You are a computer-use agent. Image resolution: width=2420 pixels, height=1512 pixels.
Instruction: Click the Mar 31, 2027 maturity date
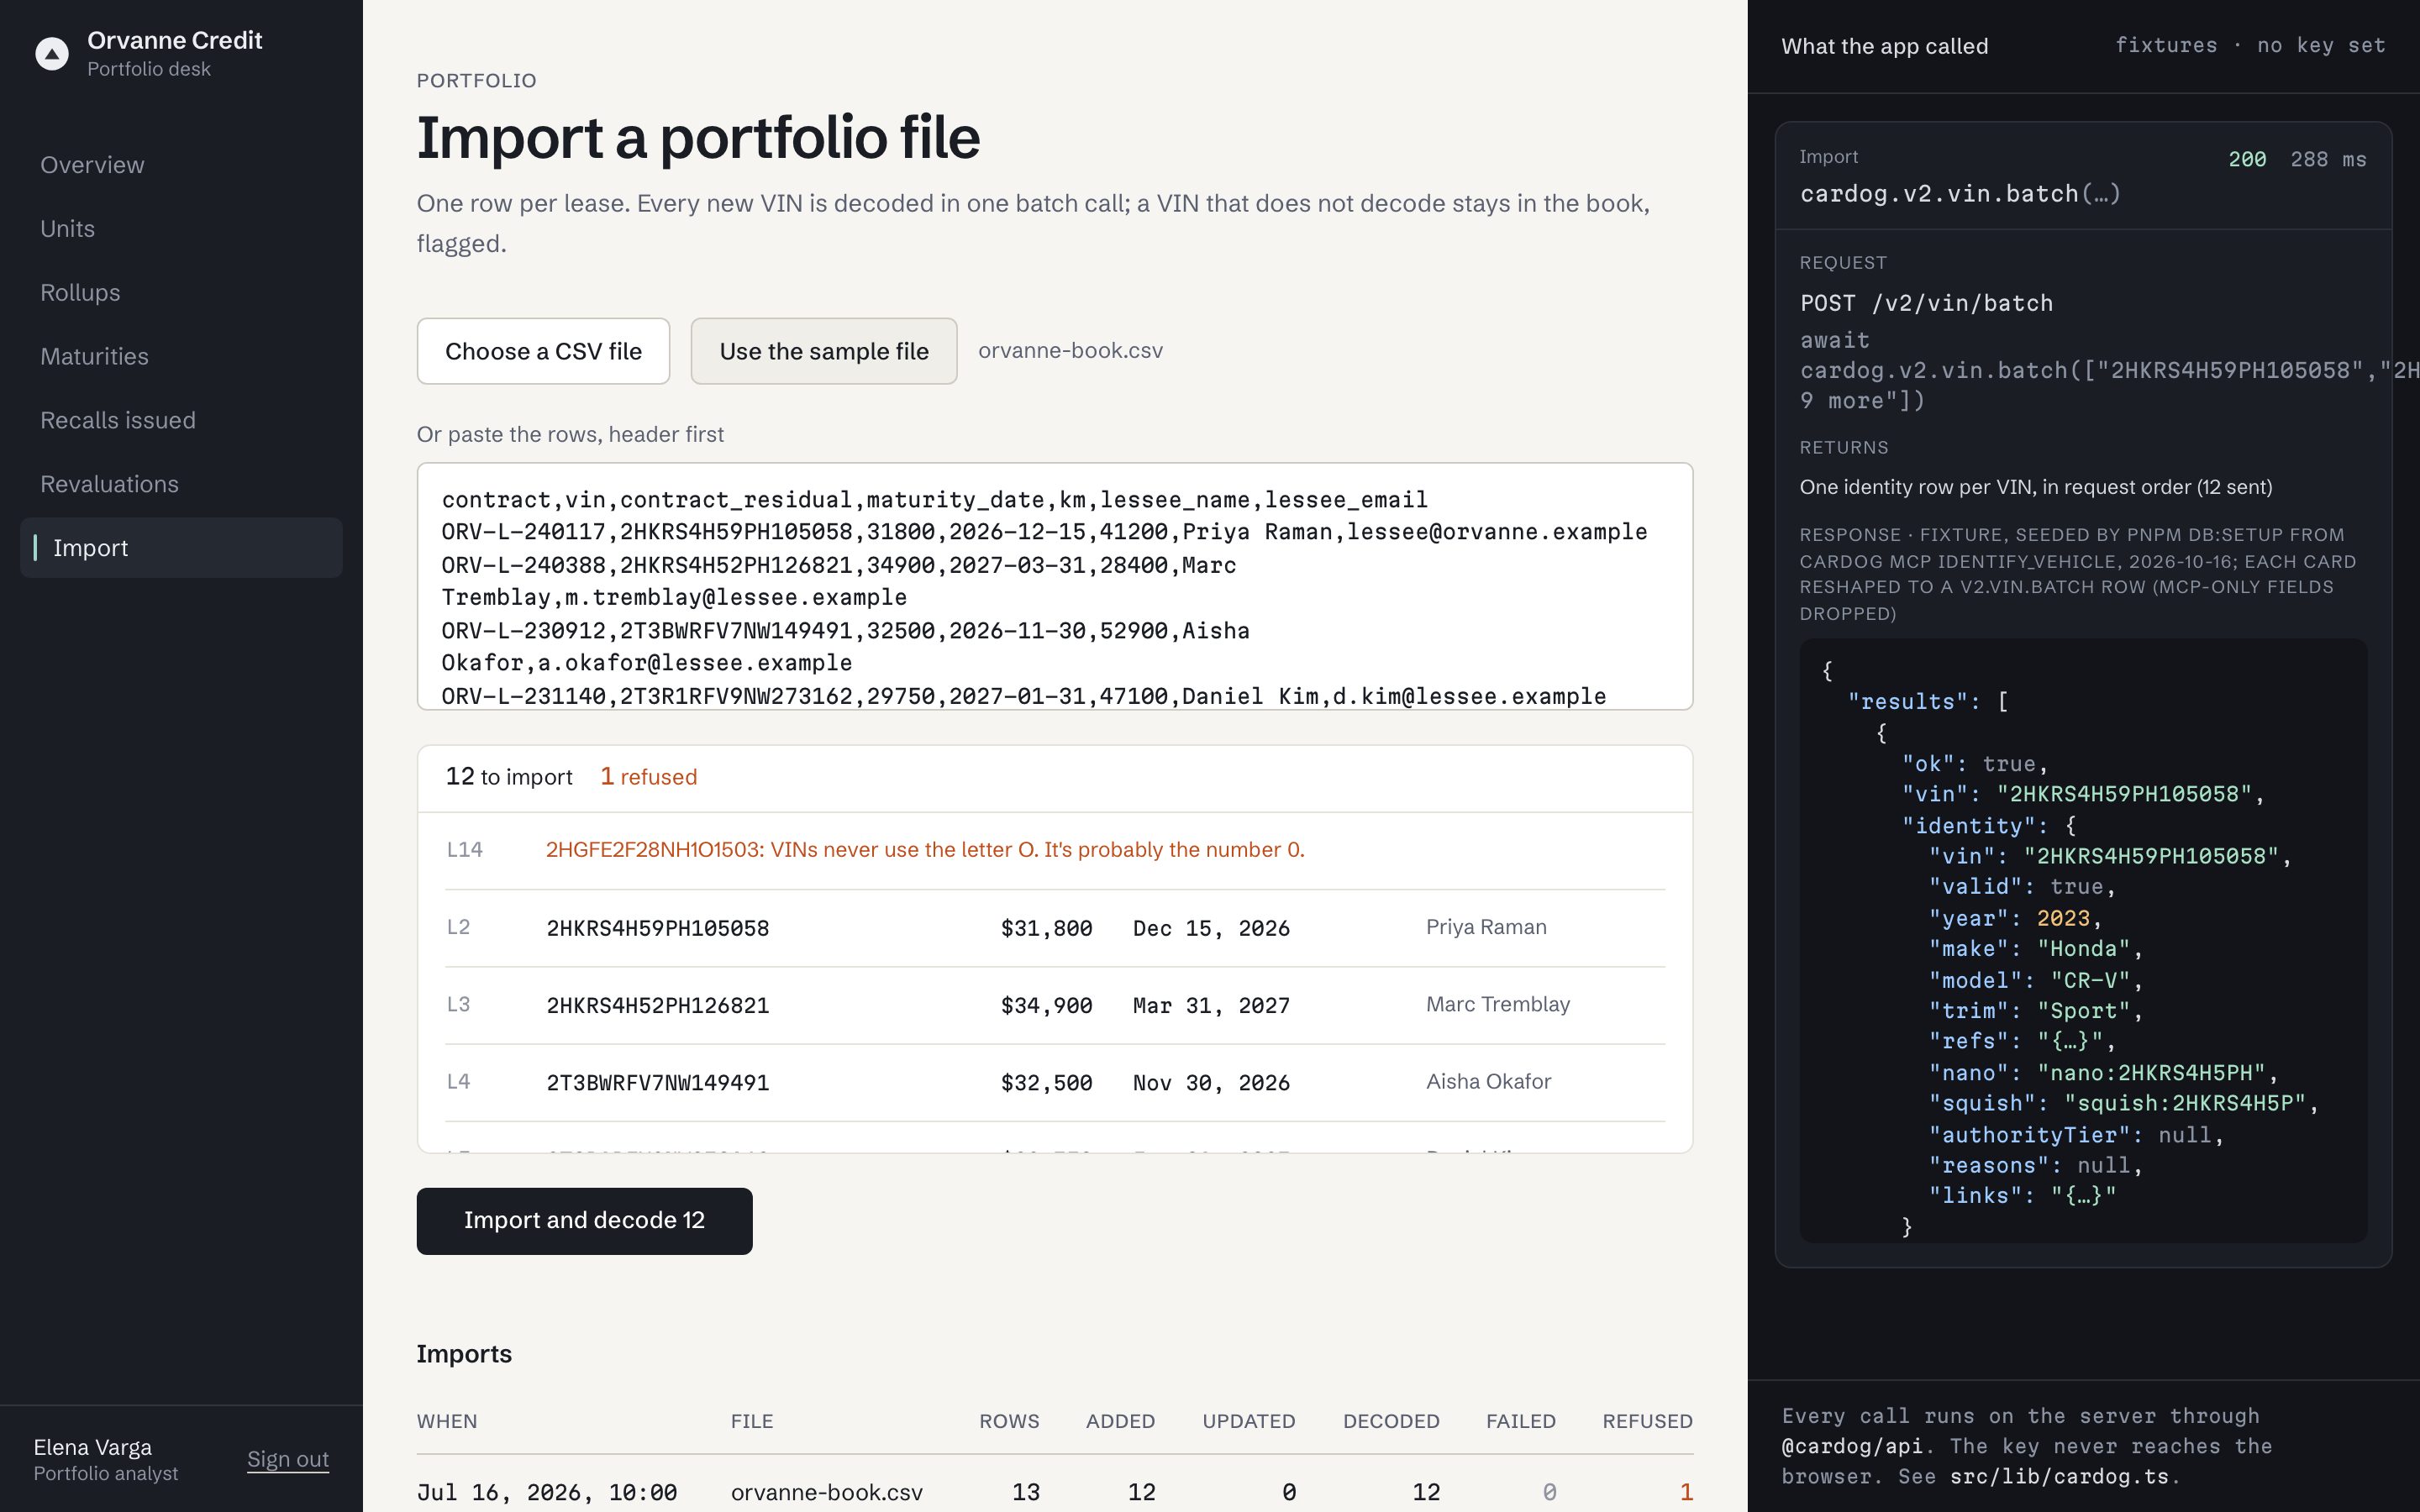[x=1211, y=1005]
